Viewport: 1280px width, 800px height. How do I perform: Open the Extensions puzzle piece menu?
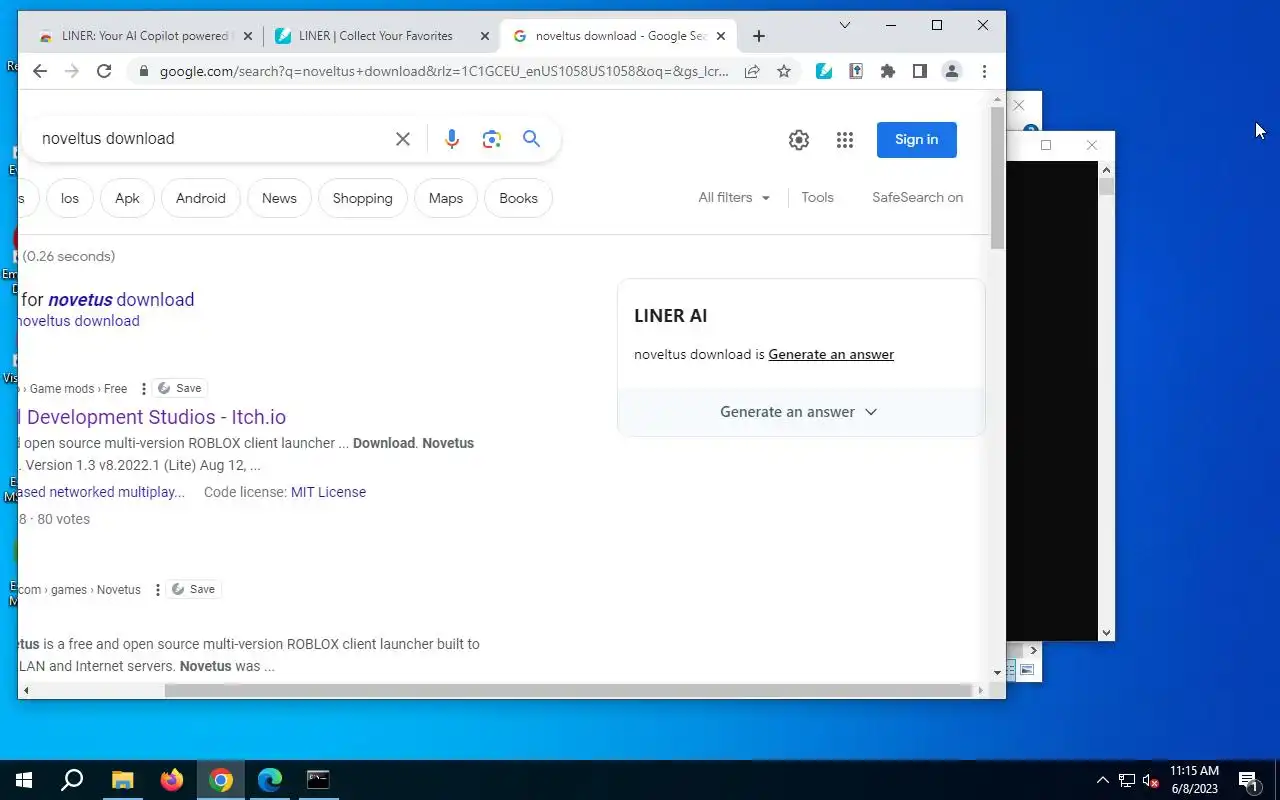888,71
